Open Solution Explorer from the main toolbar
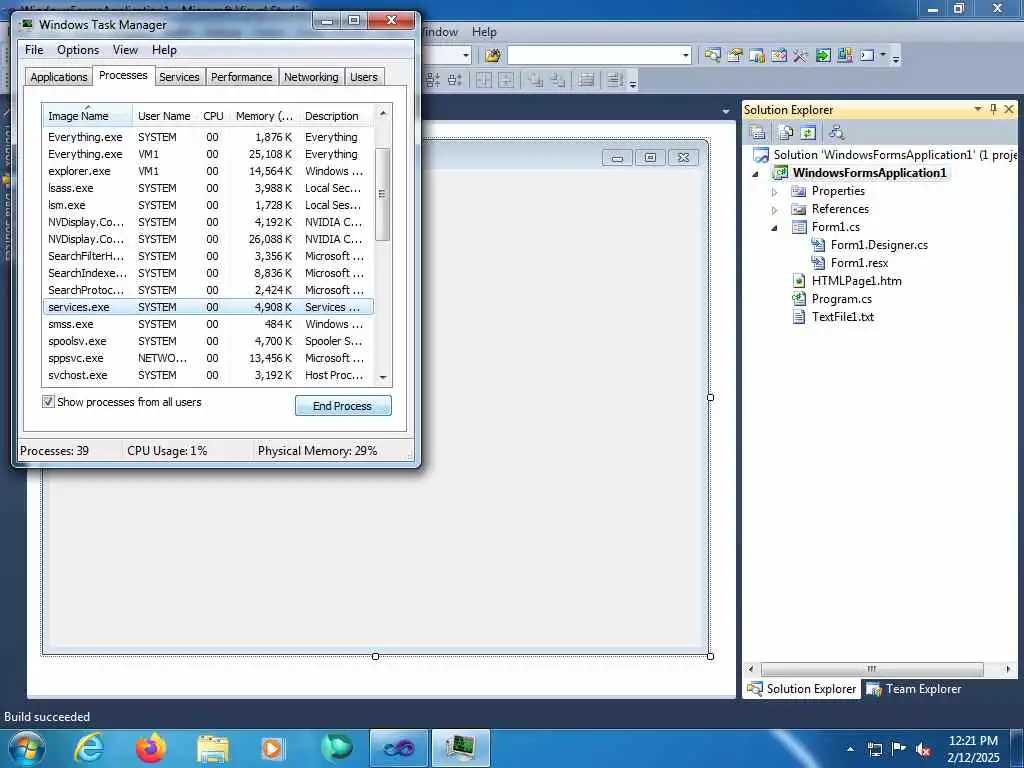 712,56
